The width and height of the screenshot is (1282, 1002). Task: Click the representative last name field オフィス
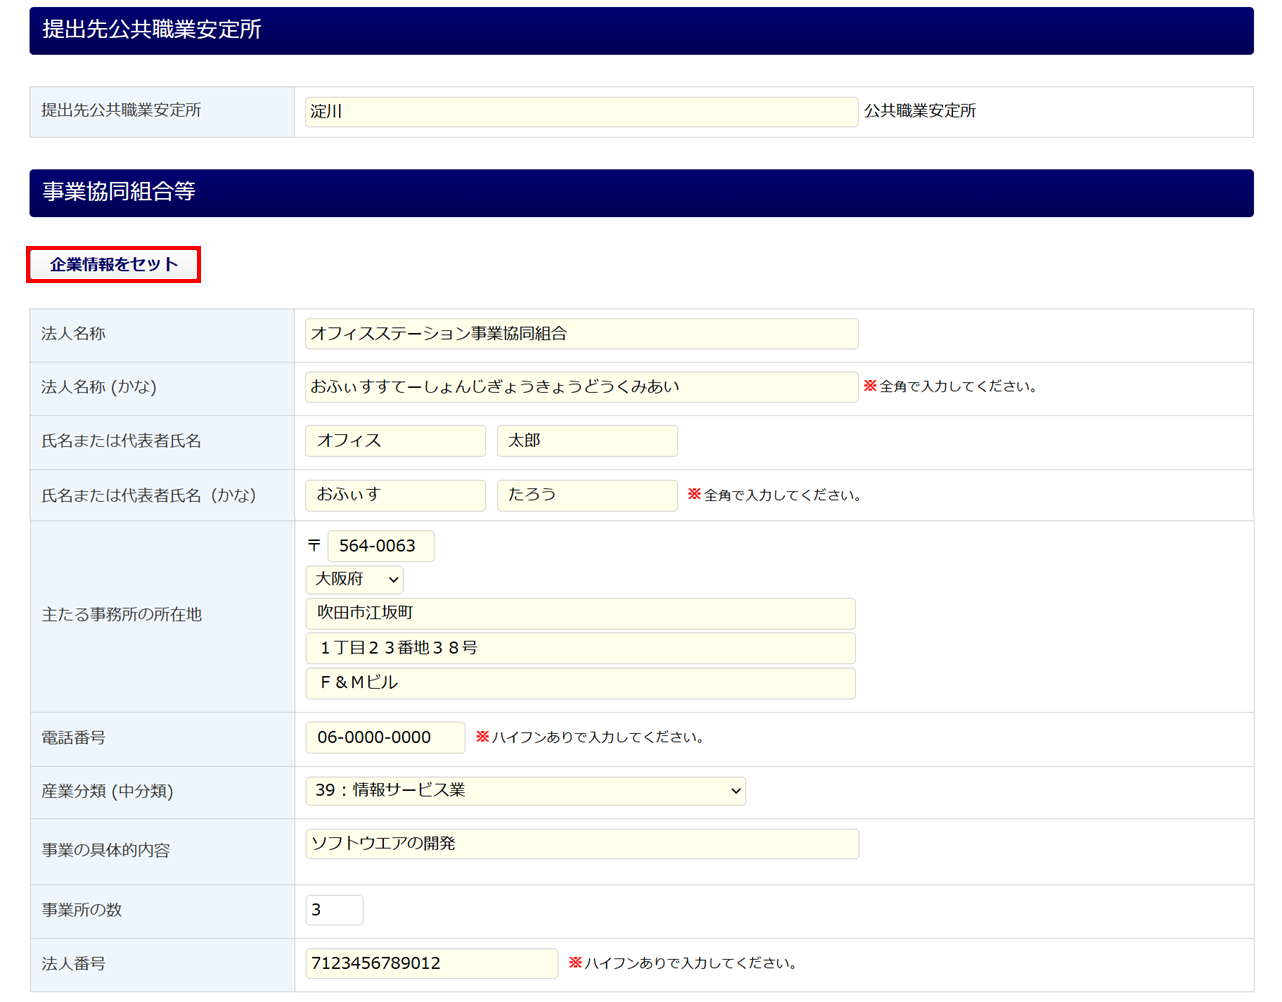pos(395,441)
